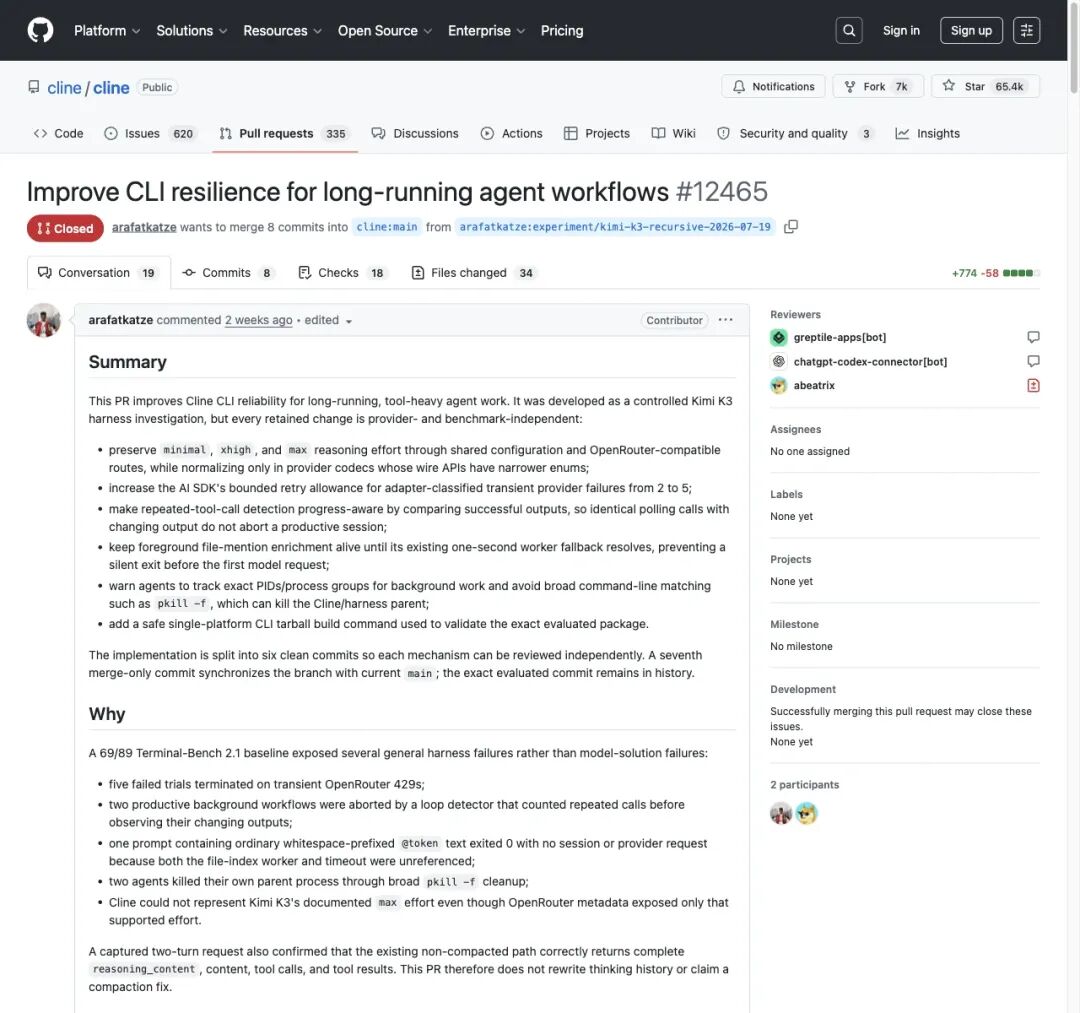Switch to the Commits tab
This screenshot has height=1013, width=1080.
[x=228, y=273]
